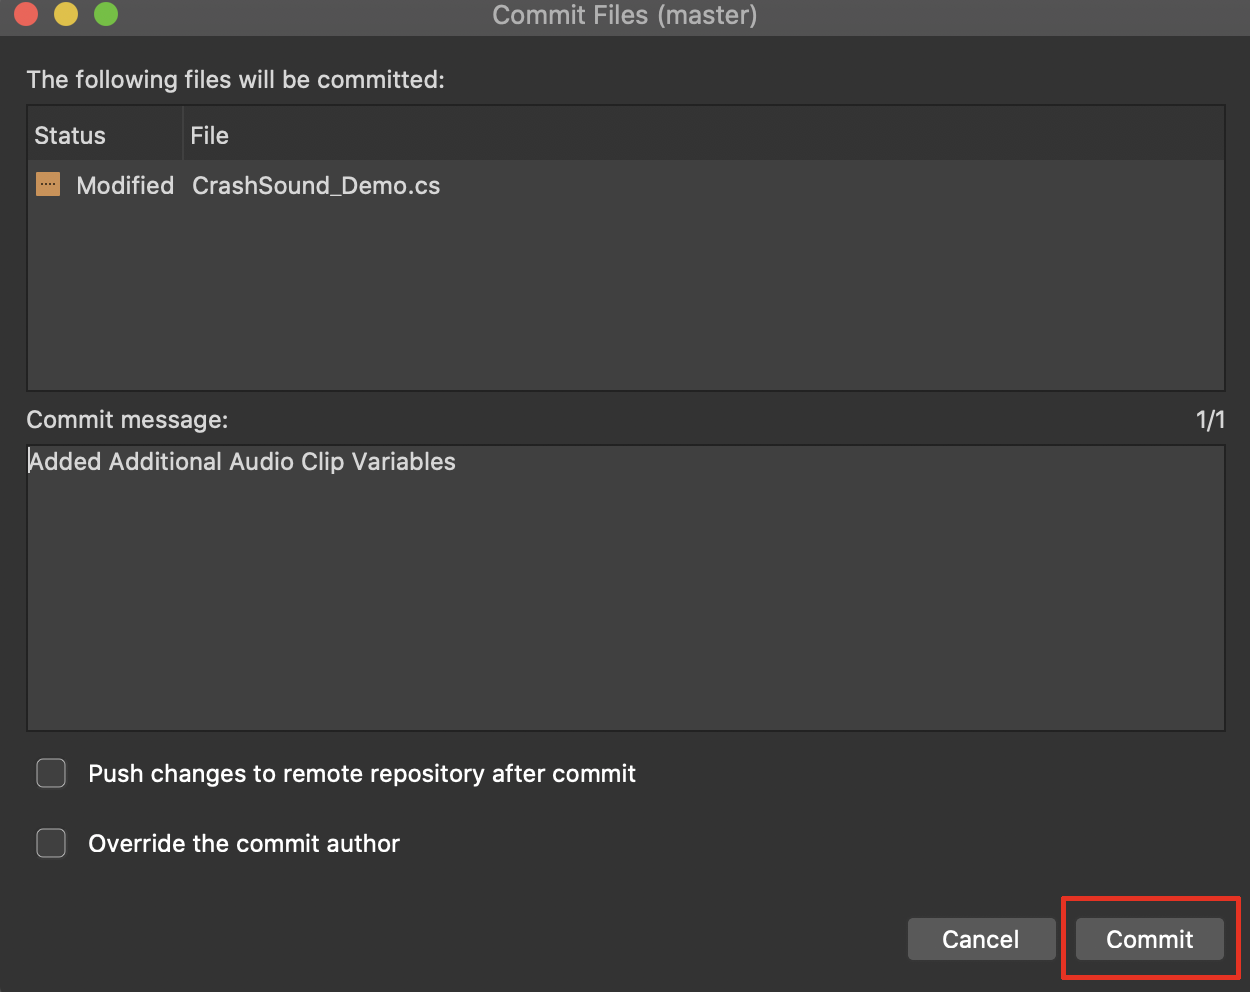This screenshot has height=992, width=1250.
Task: Click the 'Commit message:' label
Action: (x=127, y=420)
